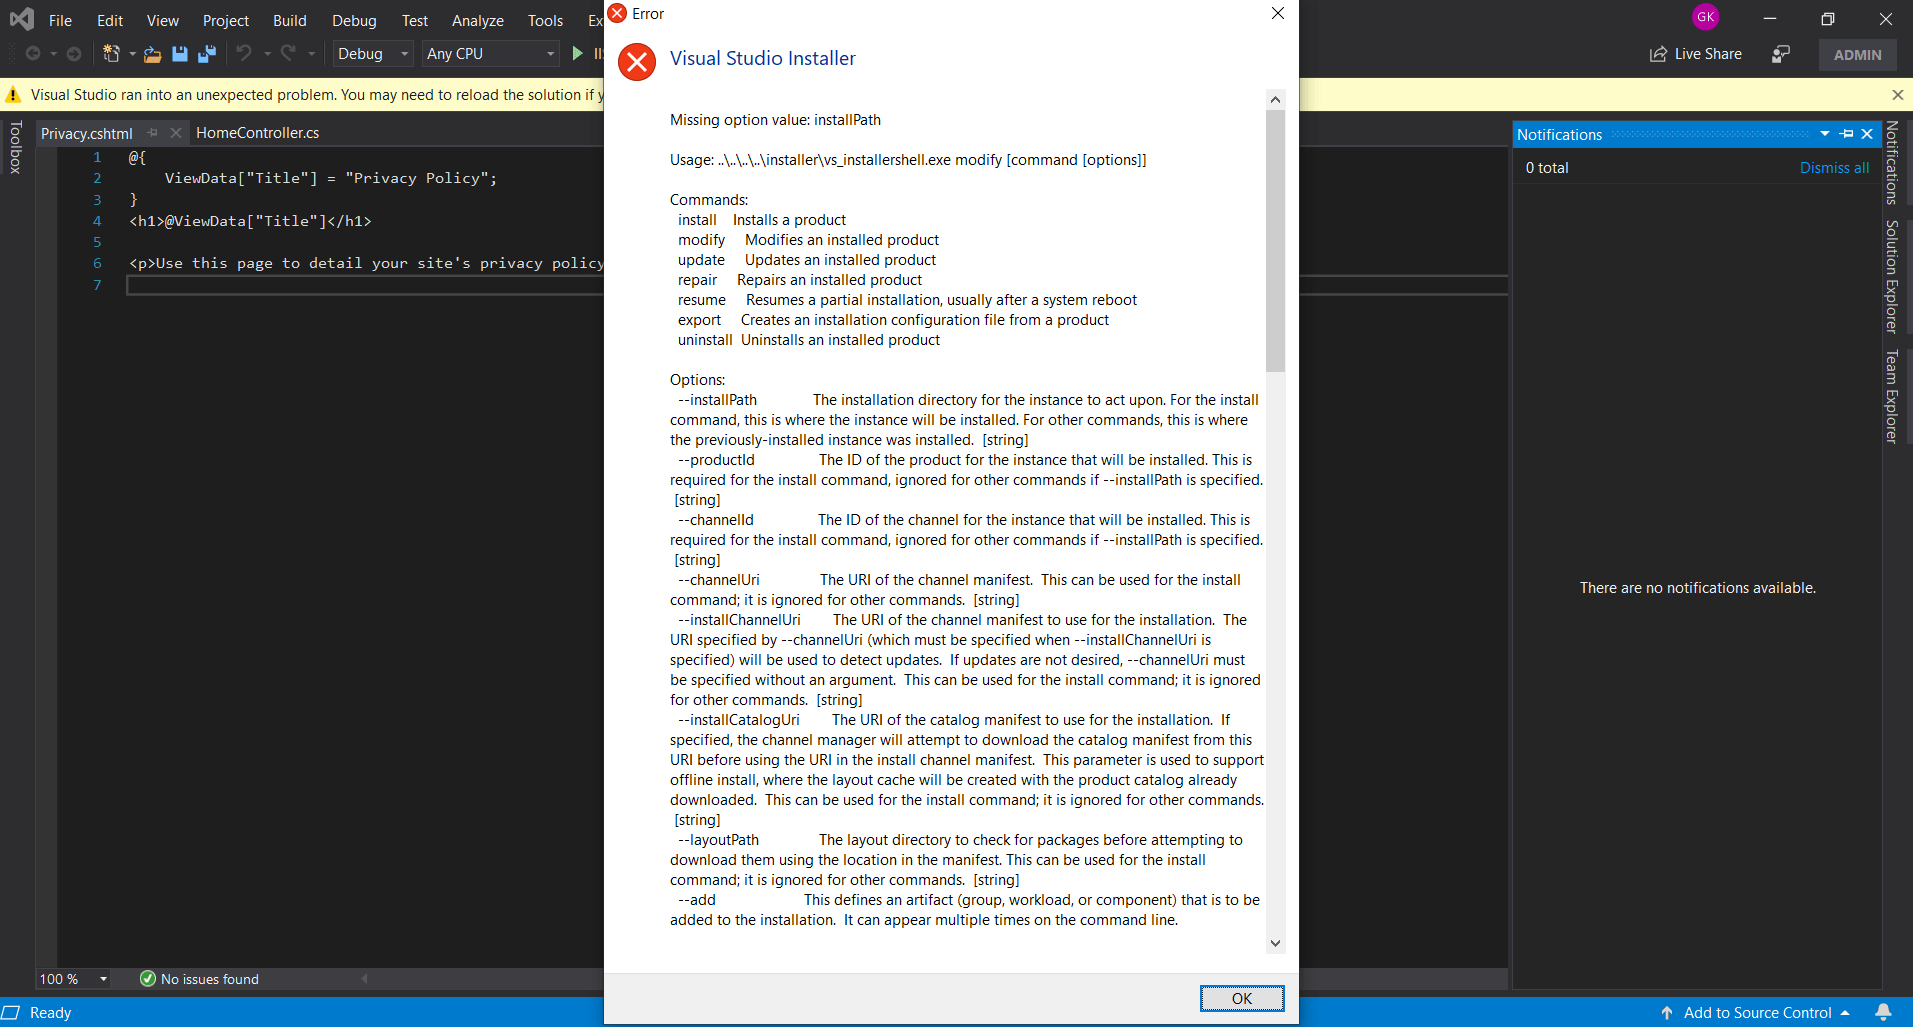Click the yellow warning triangle icon
The image size is (1913, 1027).
click(x=13, y=95)
